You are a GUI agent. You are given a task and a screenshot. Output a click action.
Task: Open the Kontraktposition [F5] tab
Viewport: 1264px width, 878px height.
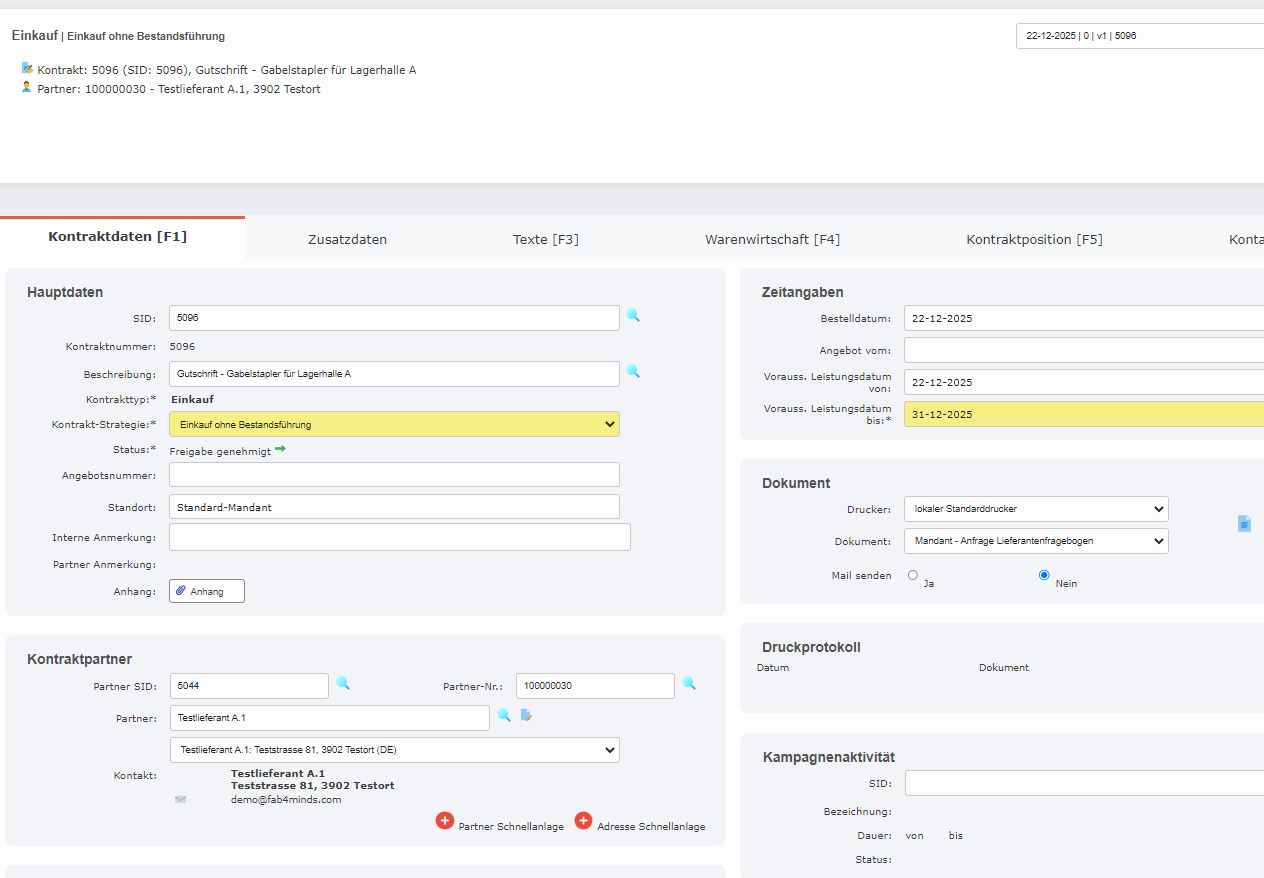pyautogui.click(x=1034, y=239)
